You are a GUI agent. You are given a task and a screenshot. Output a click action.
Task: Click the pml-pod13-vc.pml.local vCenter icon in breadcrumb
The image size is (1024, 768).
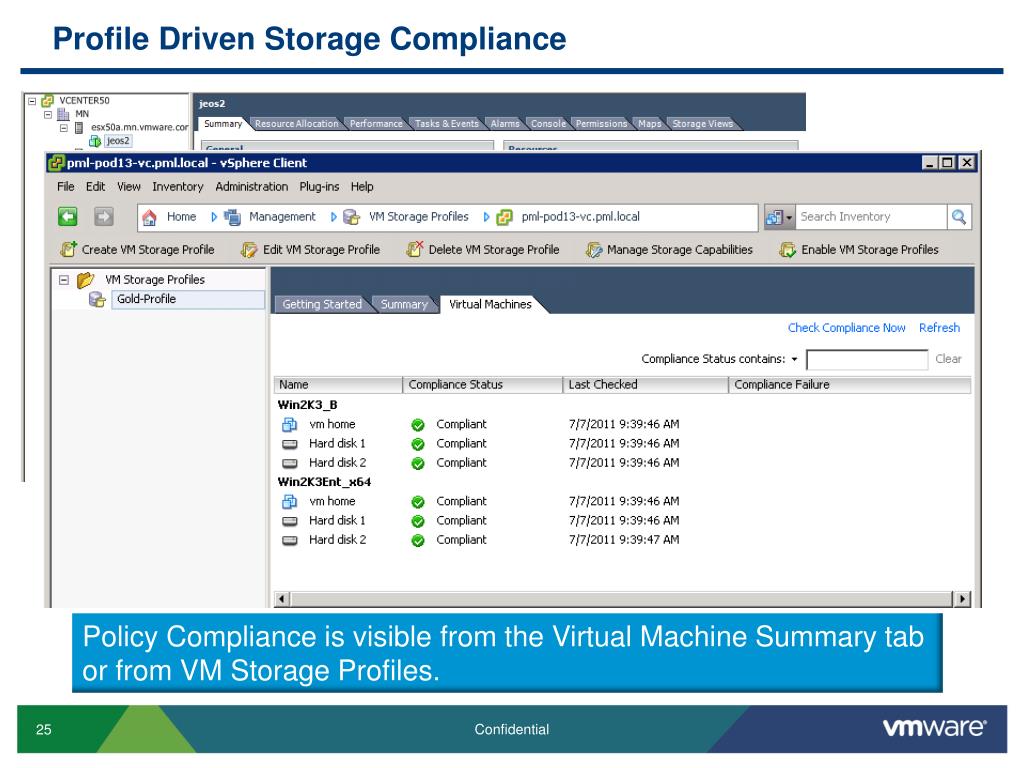point(504,217)
